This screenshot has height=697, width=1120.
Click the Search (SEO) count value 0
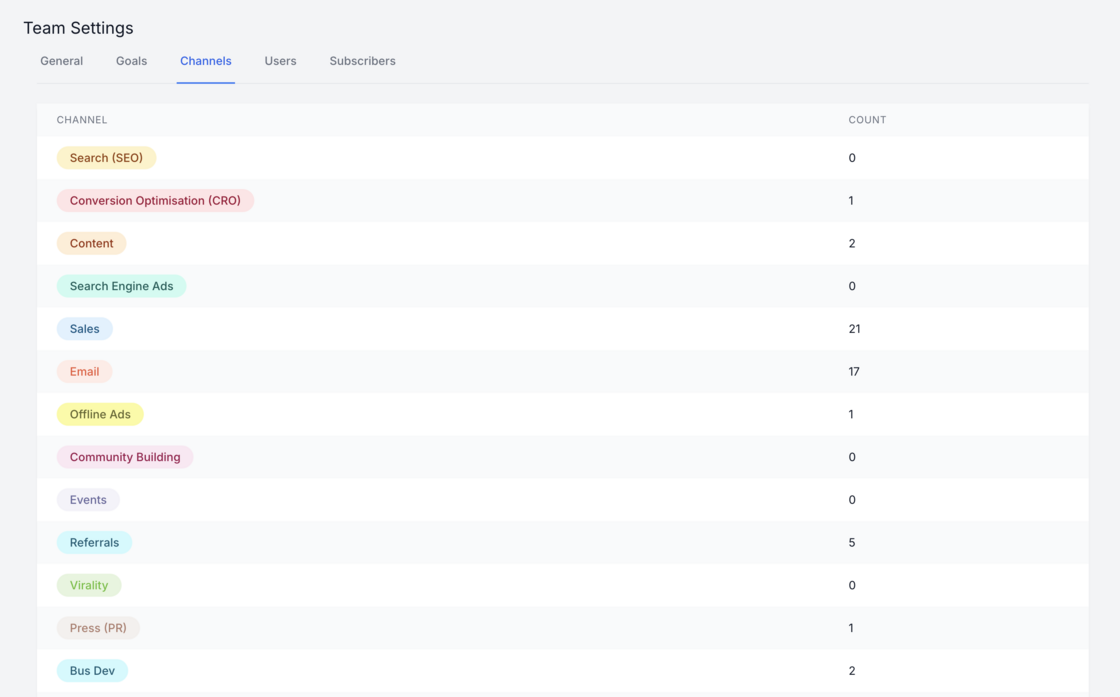click(x=851, y=158)
